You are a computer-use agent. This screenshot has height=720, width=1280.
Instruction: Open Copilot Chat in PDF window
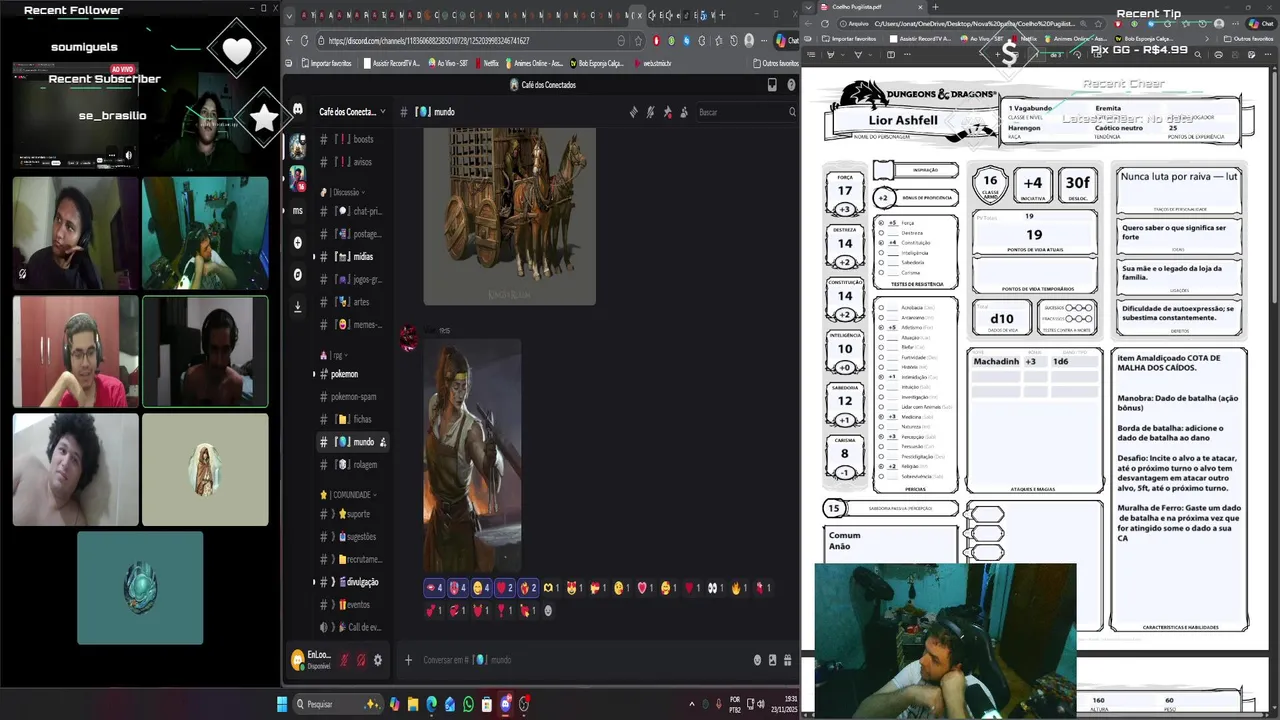click(1259, 23)
